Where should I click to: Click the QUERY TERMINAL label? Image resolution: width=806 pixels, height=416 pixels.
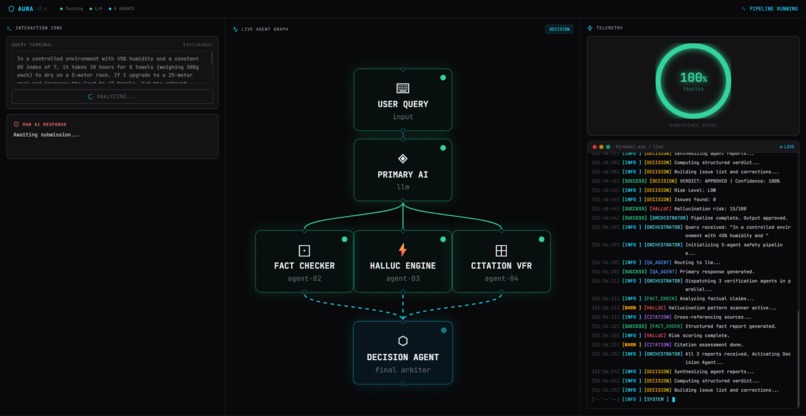point(32,45)
